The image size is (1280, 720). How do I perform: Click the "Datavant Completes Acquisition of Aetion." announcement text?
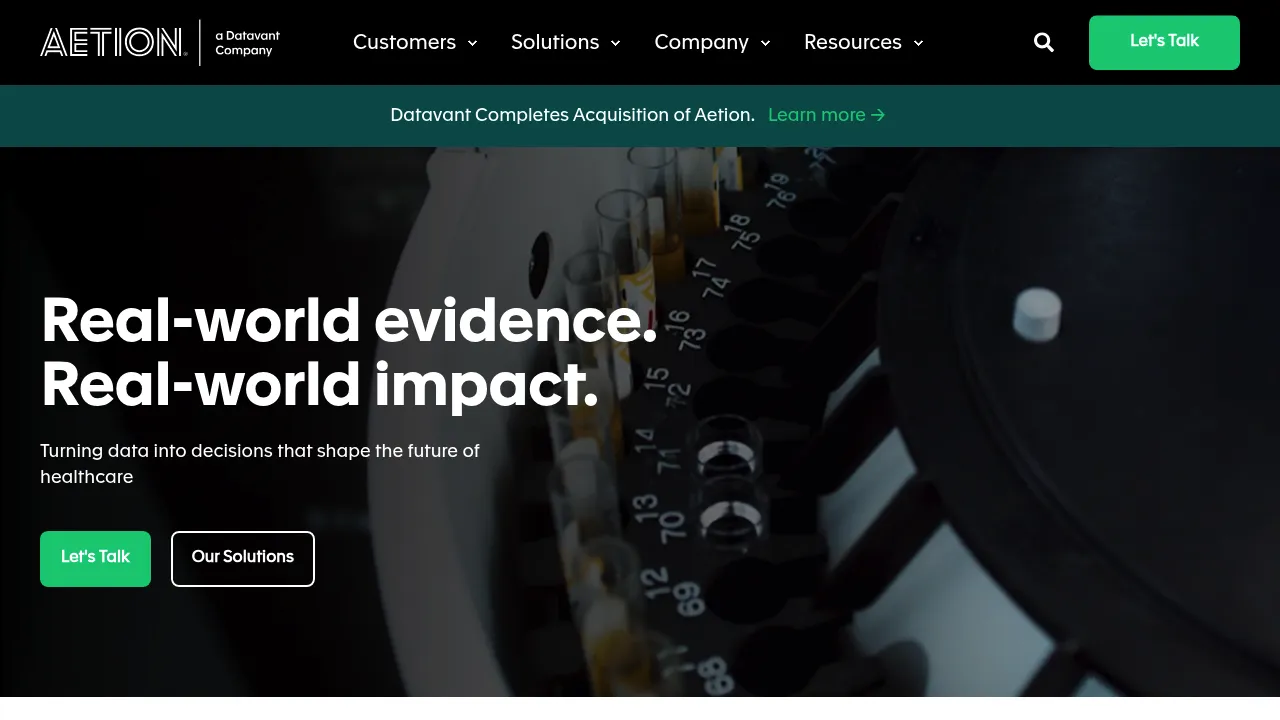[572, 115]
